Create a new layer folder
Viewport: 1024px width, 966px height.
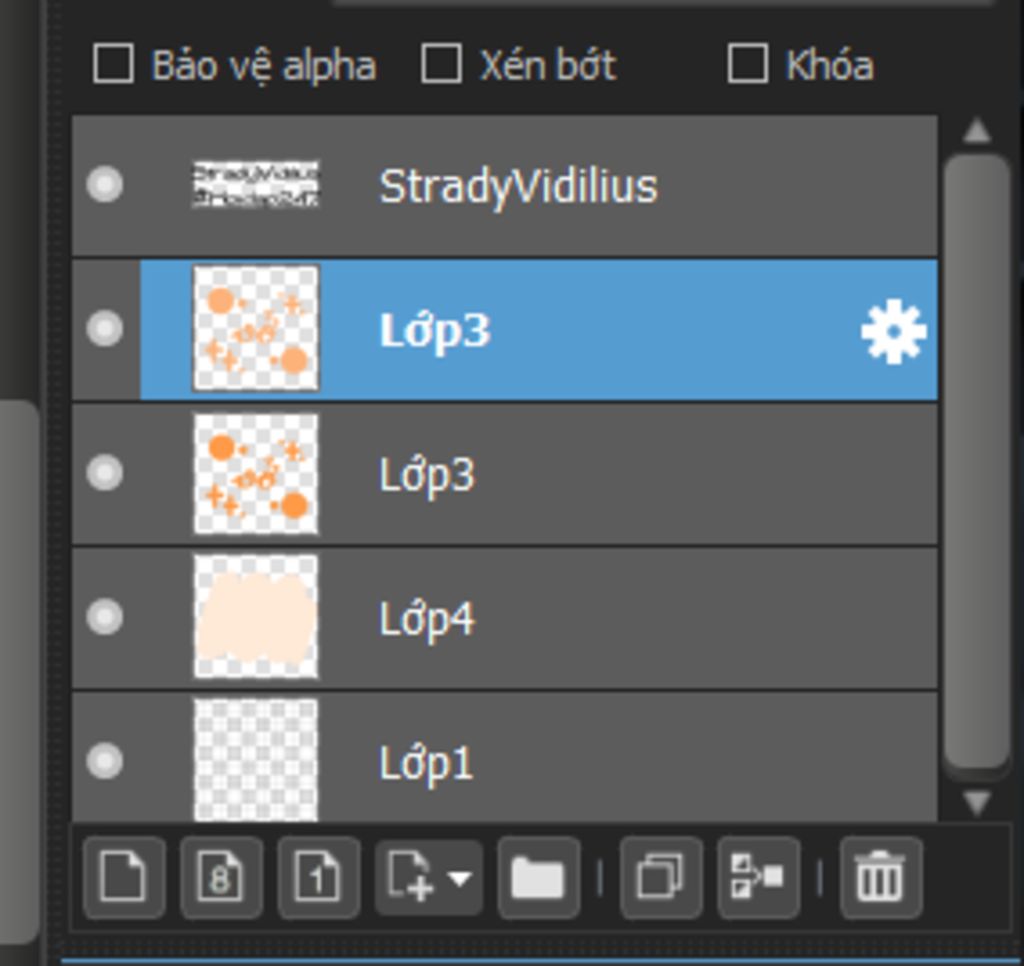click(x=538, y=877)
